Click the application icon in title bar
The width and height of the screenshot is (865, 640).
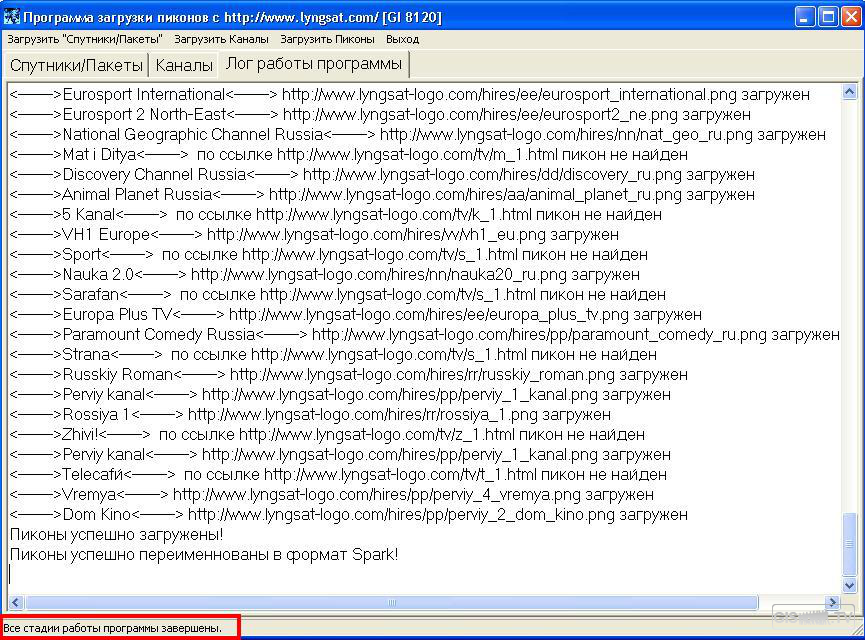12,17
